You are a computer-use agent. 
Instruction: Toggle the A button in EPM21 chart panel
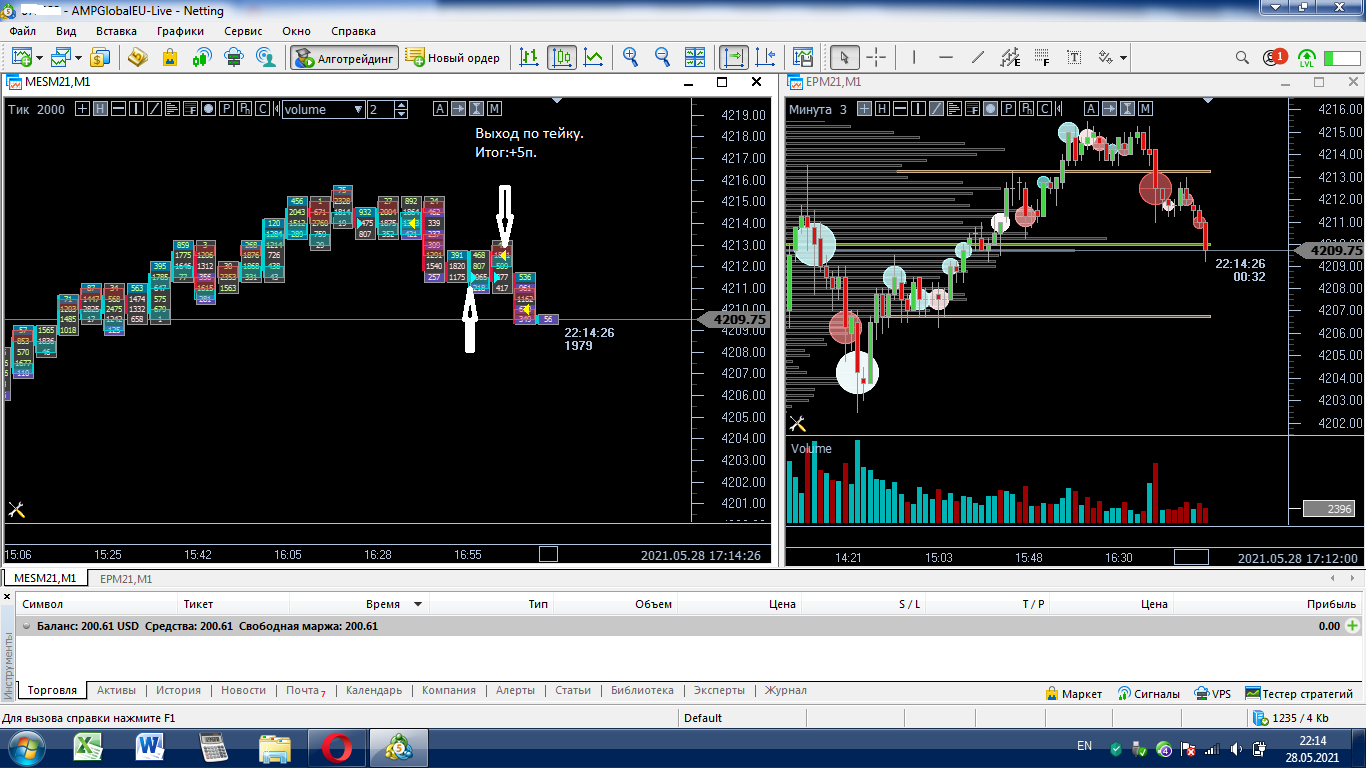(1092, 109)
